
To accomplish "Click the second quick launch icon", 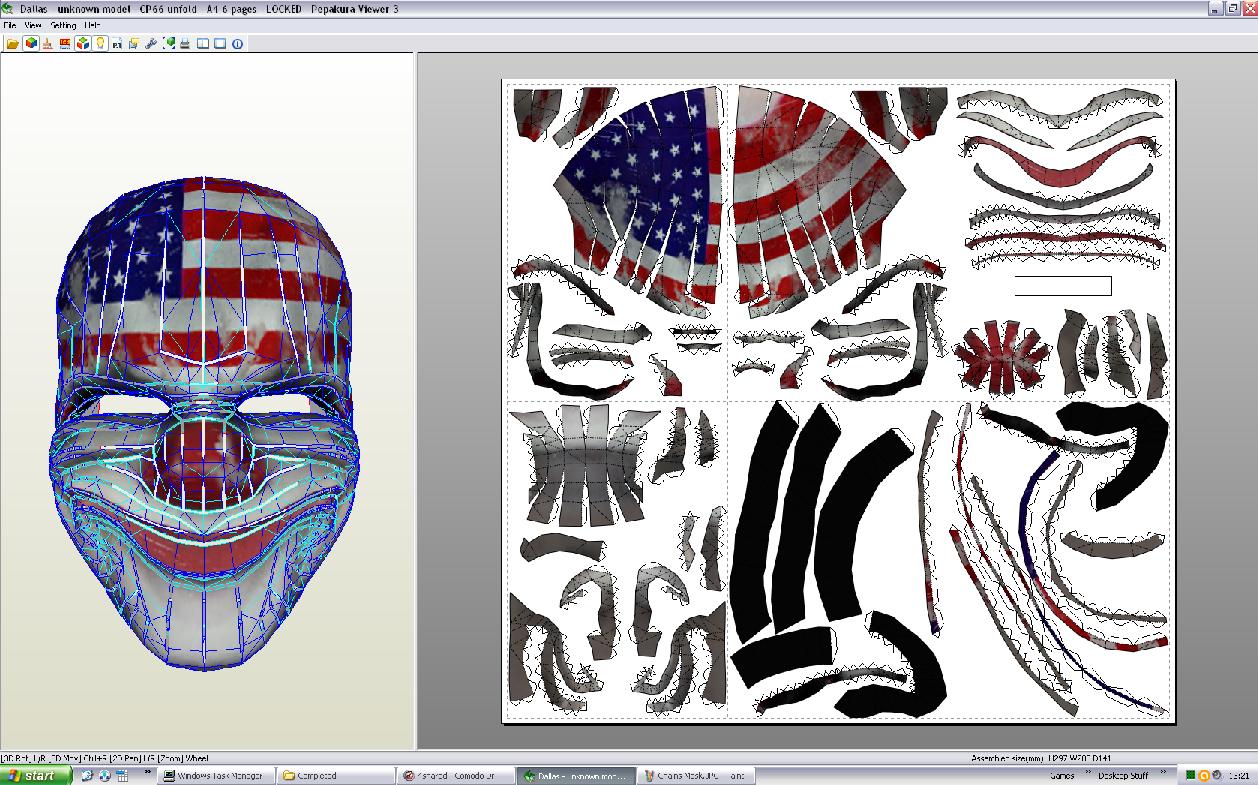I will pyautogui.click(x=105, y=775).
